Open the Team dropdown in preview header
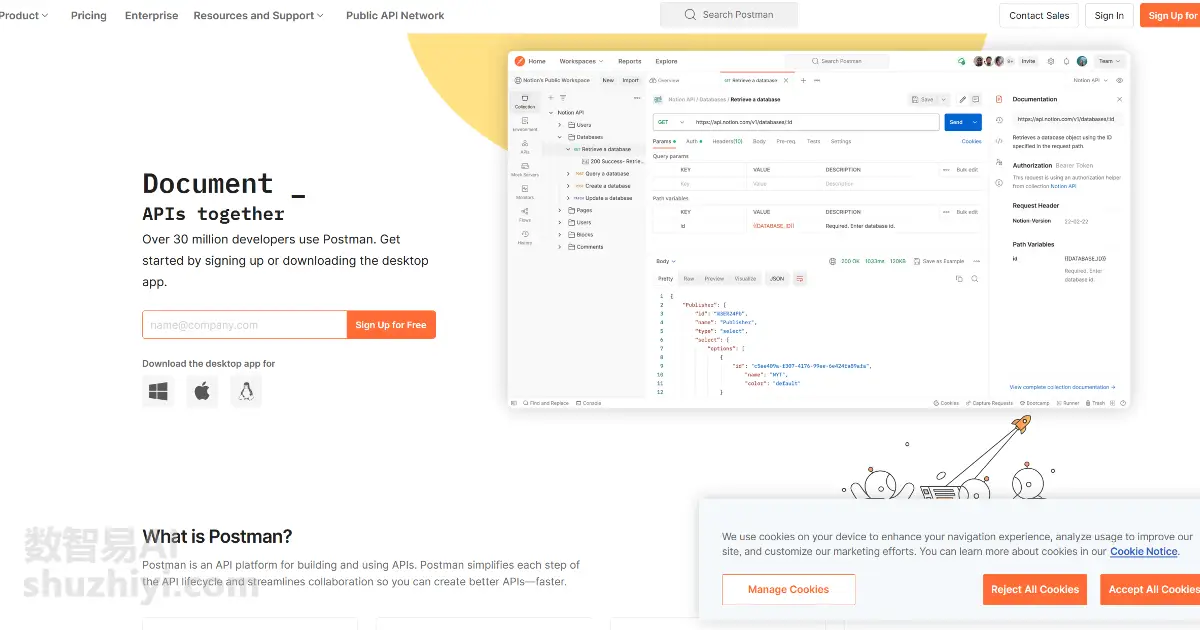 tap(1109, 61)
